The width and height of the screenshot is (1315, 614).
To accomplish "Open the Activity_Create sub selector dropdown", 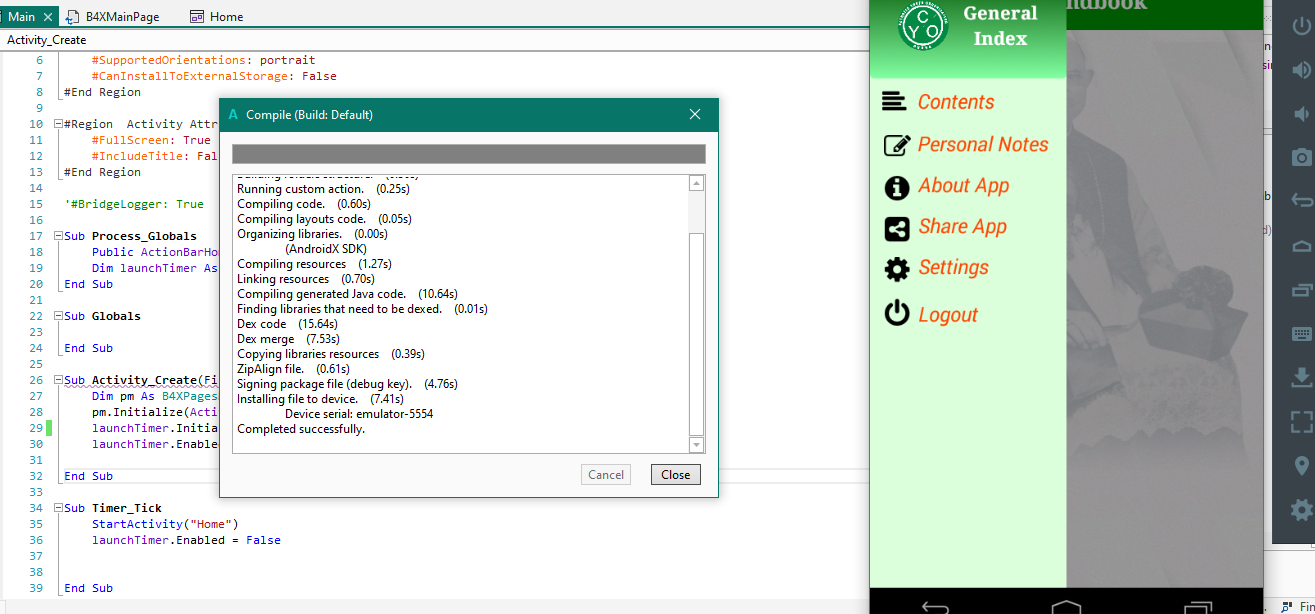I will 434,40.
